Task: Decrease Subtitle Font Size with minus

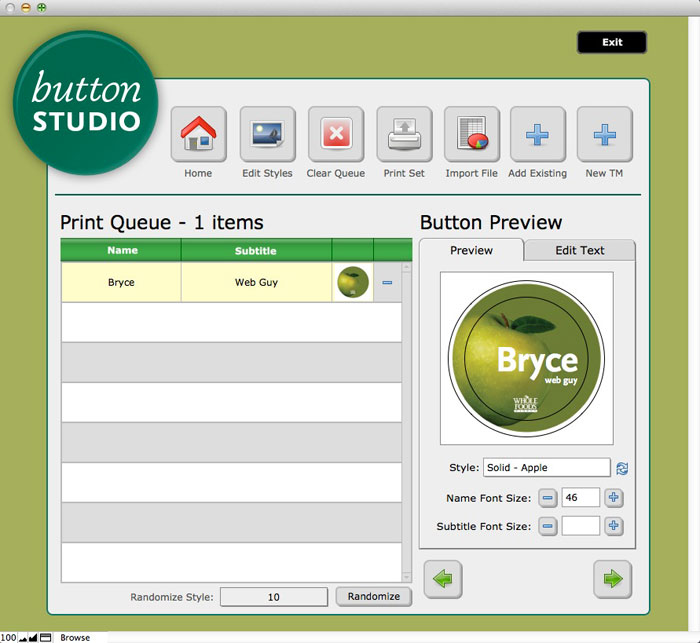Action: pos(547,526)
